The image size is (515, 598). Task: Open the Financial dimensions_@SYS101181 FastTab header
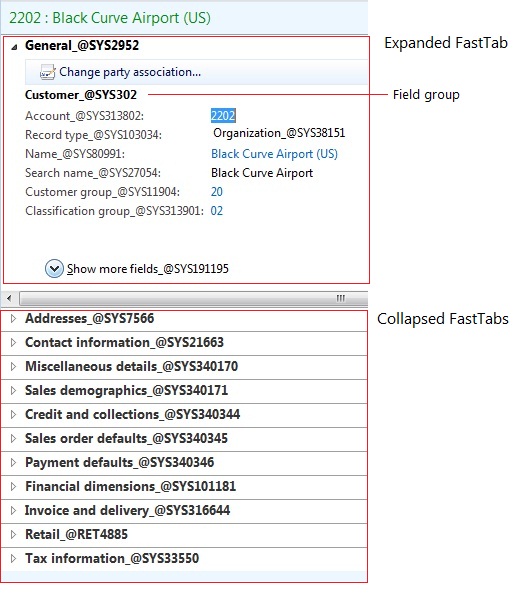coord(184,487)
